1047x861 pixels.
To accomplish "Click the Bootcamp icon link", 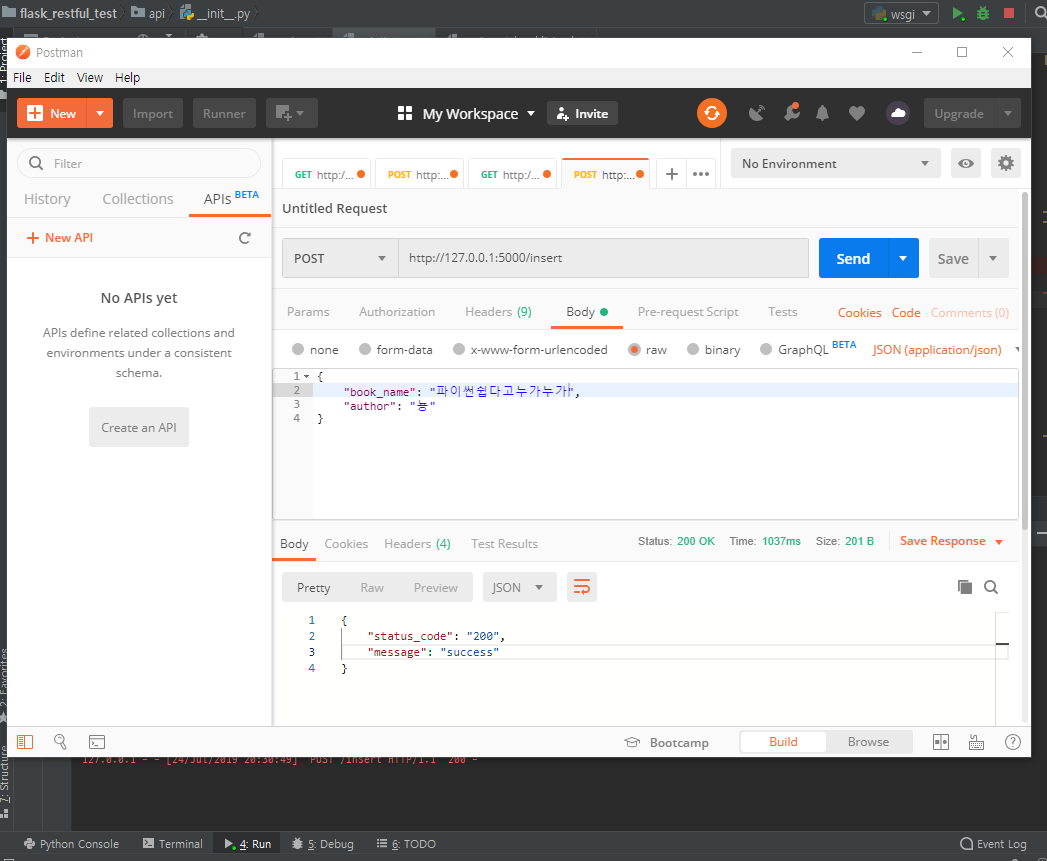I will coord(632,742).
